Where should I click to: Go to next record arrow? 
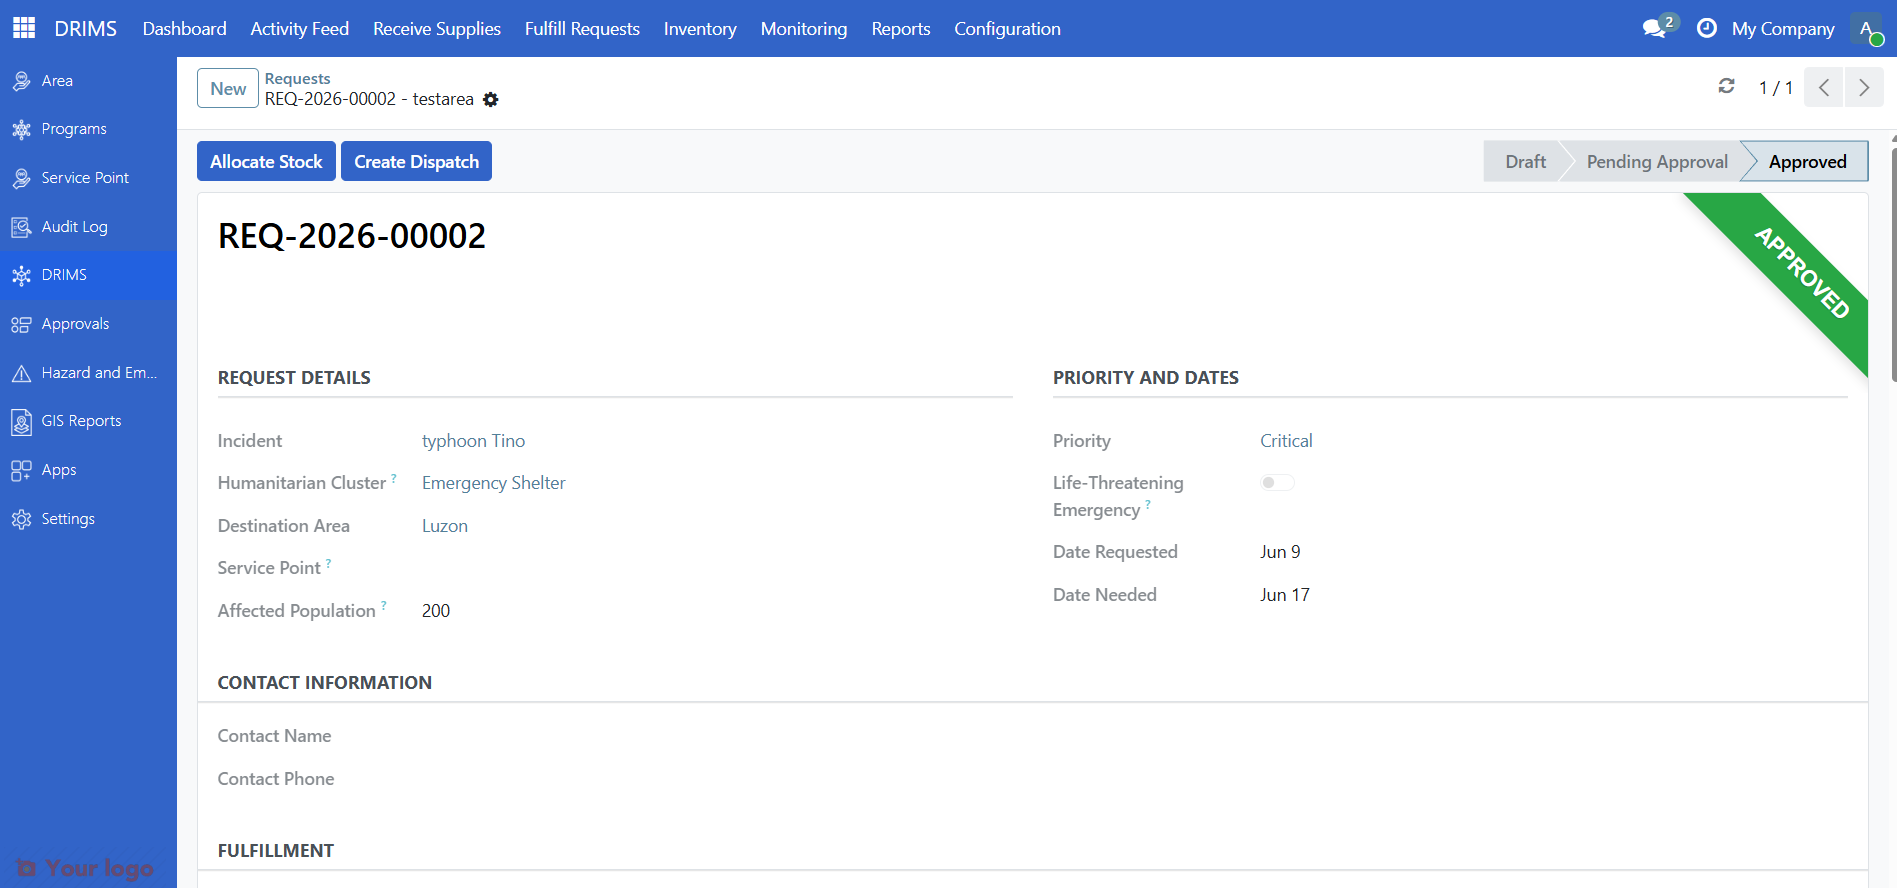point(1864,88)
